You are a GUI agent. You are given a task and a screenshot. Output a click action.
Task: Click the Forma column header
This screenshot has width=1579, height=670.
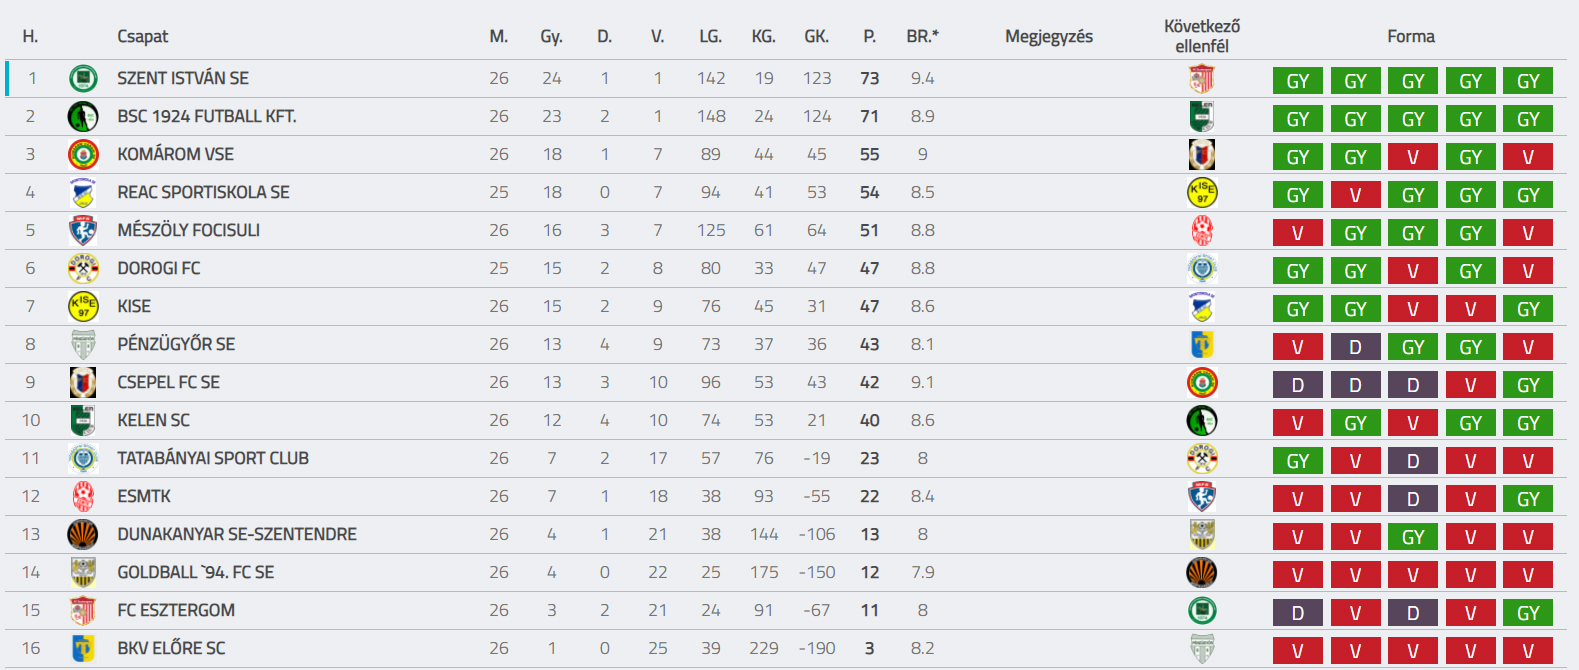[1411, 36]
